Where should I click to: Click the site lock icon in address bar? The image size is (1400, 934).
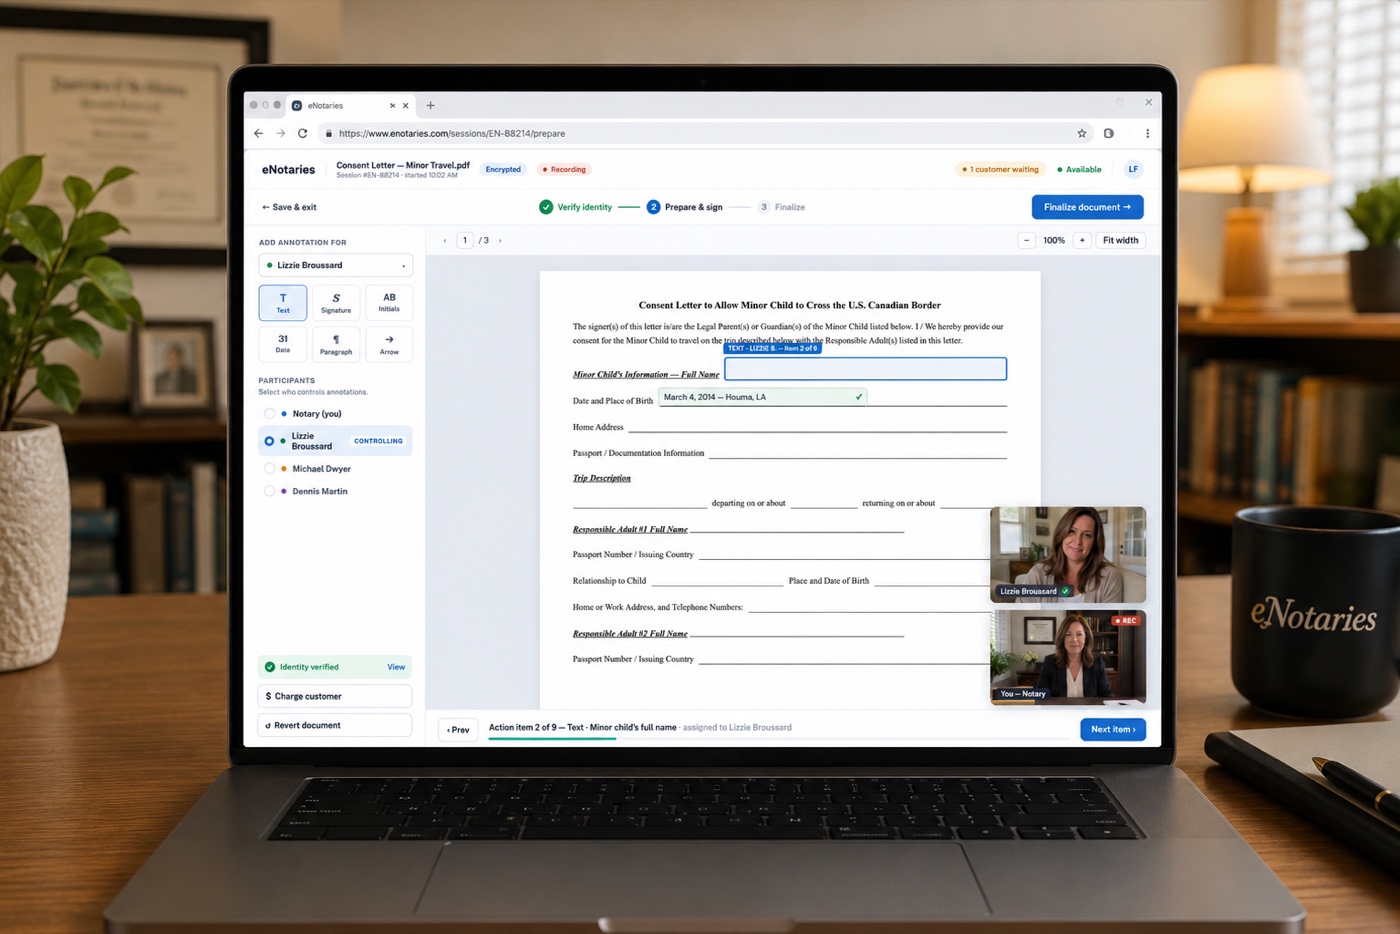pos(328,133)
